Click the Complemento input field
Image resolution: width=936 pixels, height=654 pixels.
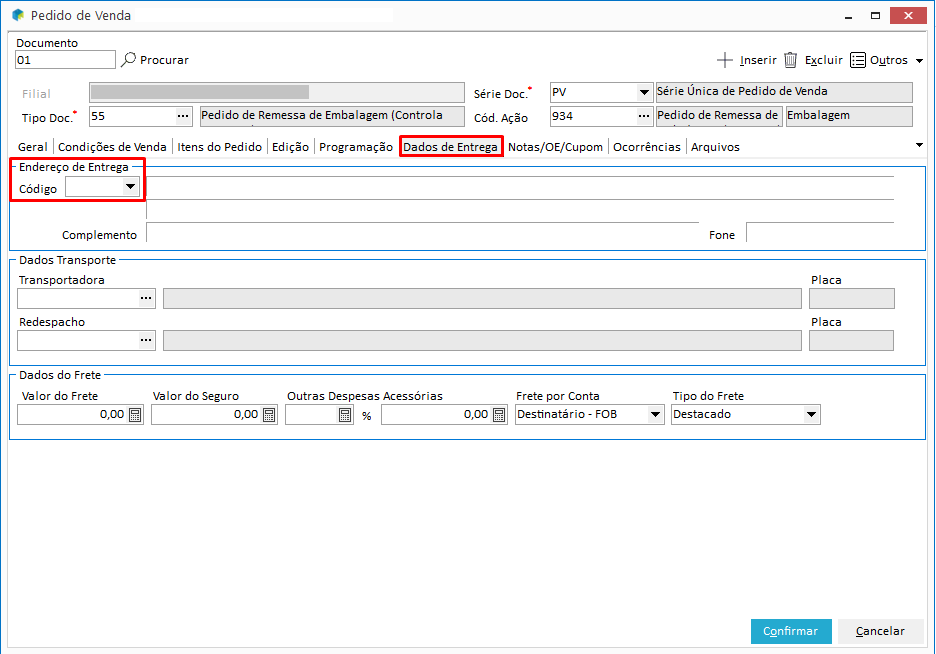420,234
